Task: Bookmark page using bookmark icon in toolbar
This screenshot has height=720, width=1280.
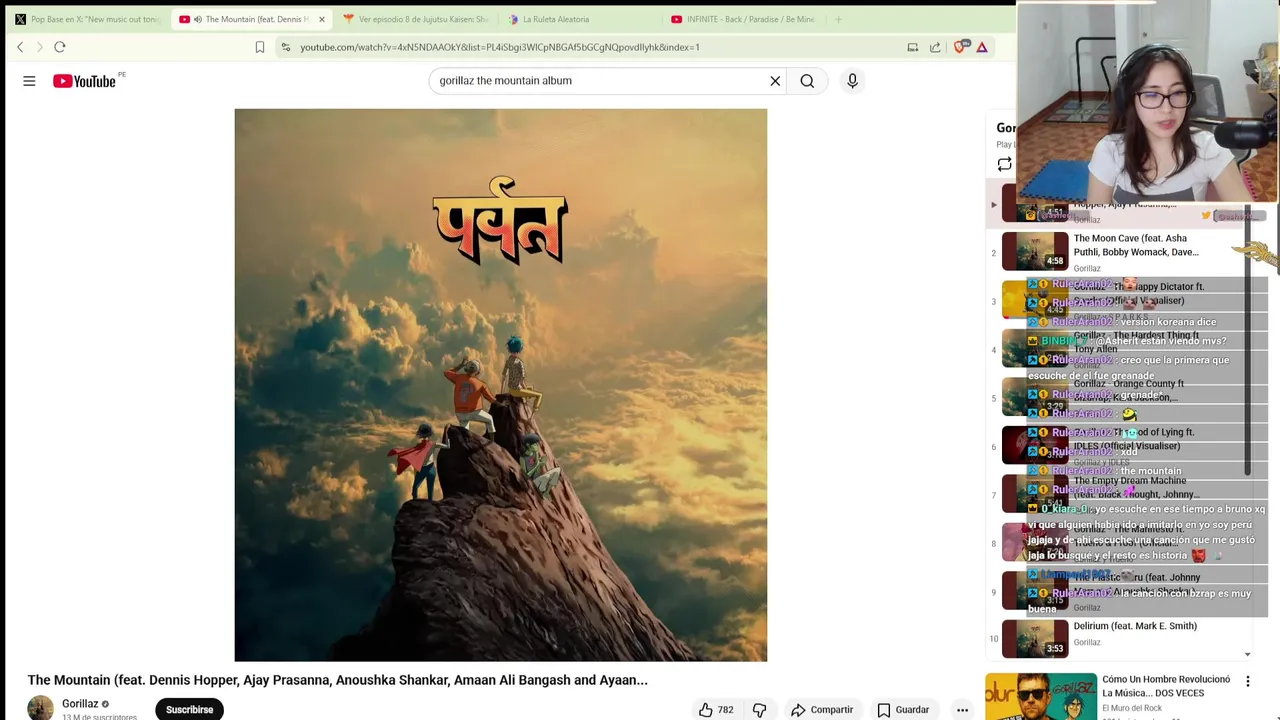Action: pyautogui.click(x=260, y=47)
